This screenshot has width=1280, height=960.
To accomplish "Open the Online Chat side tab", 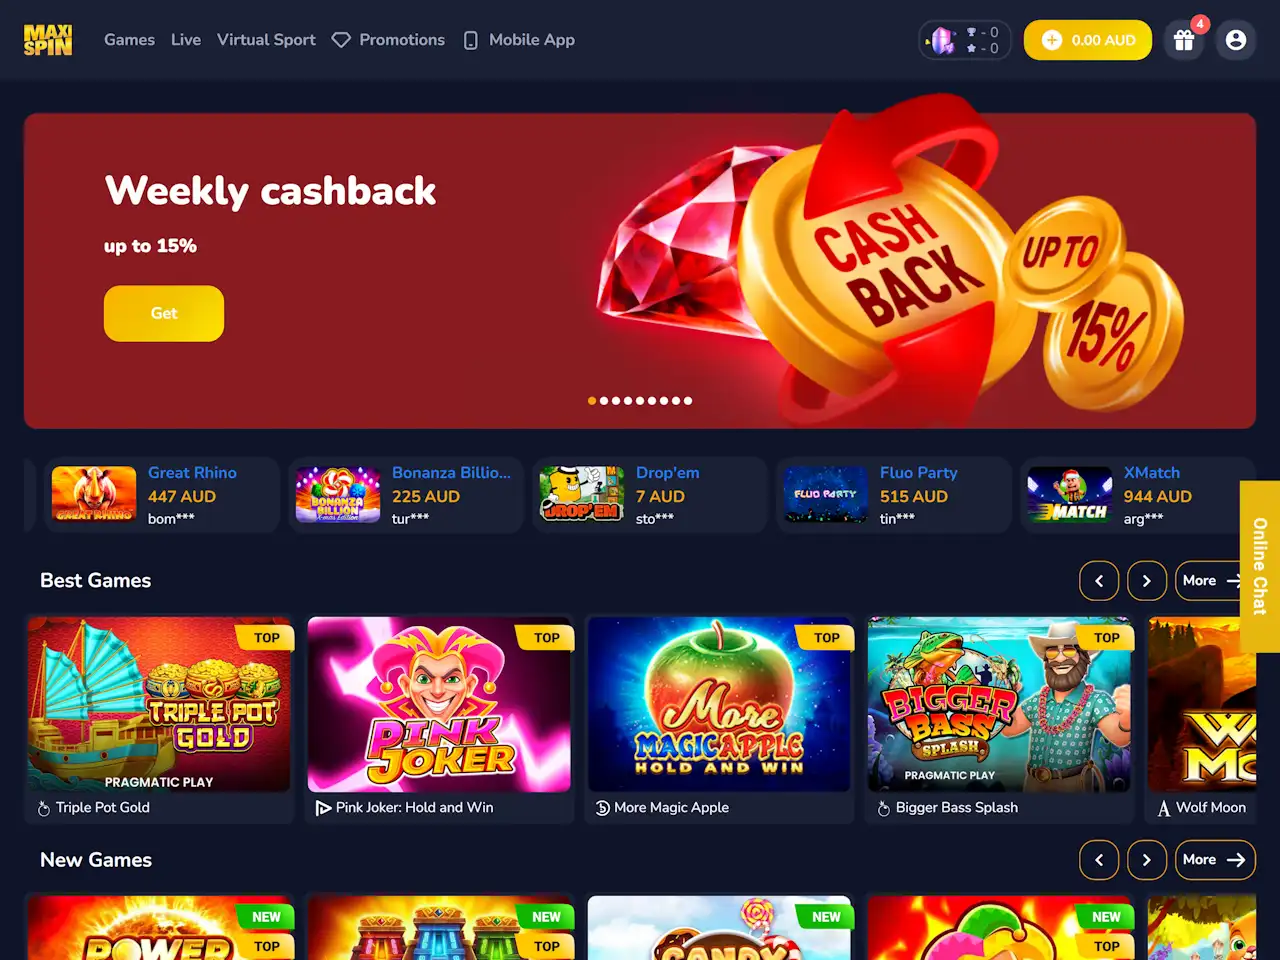I will 1260,566.
